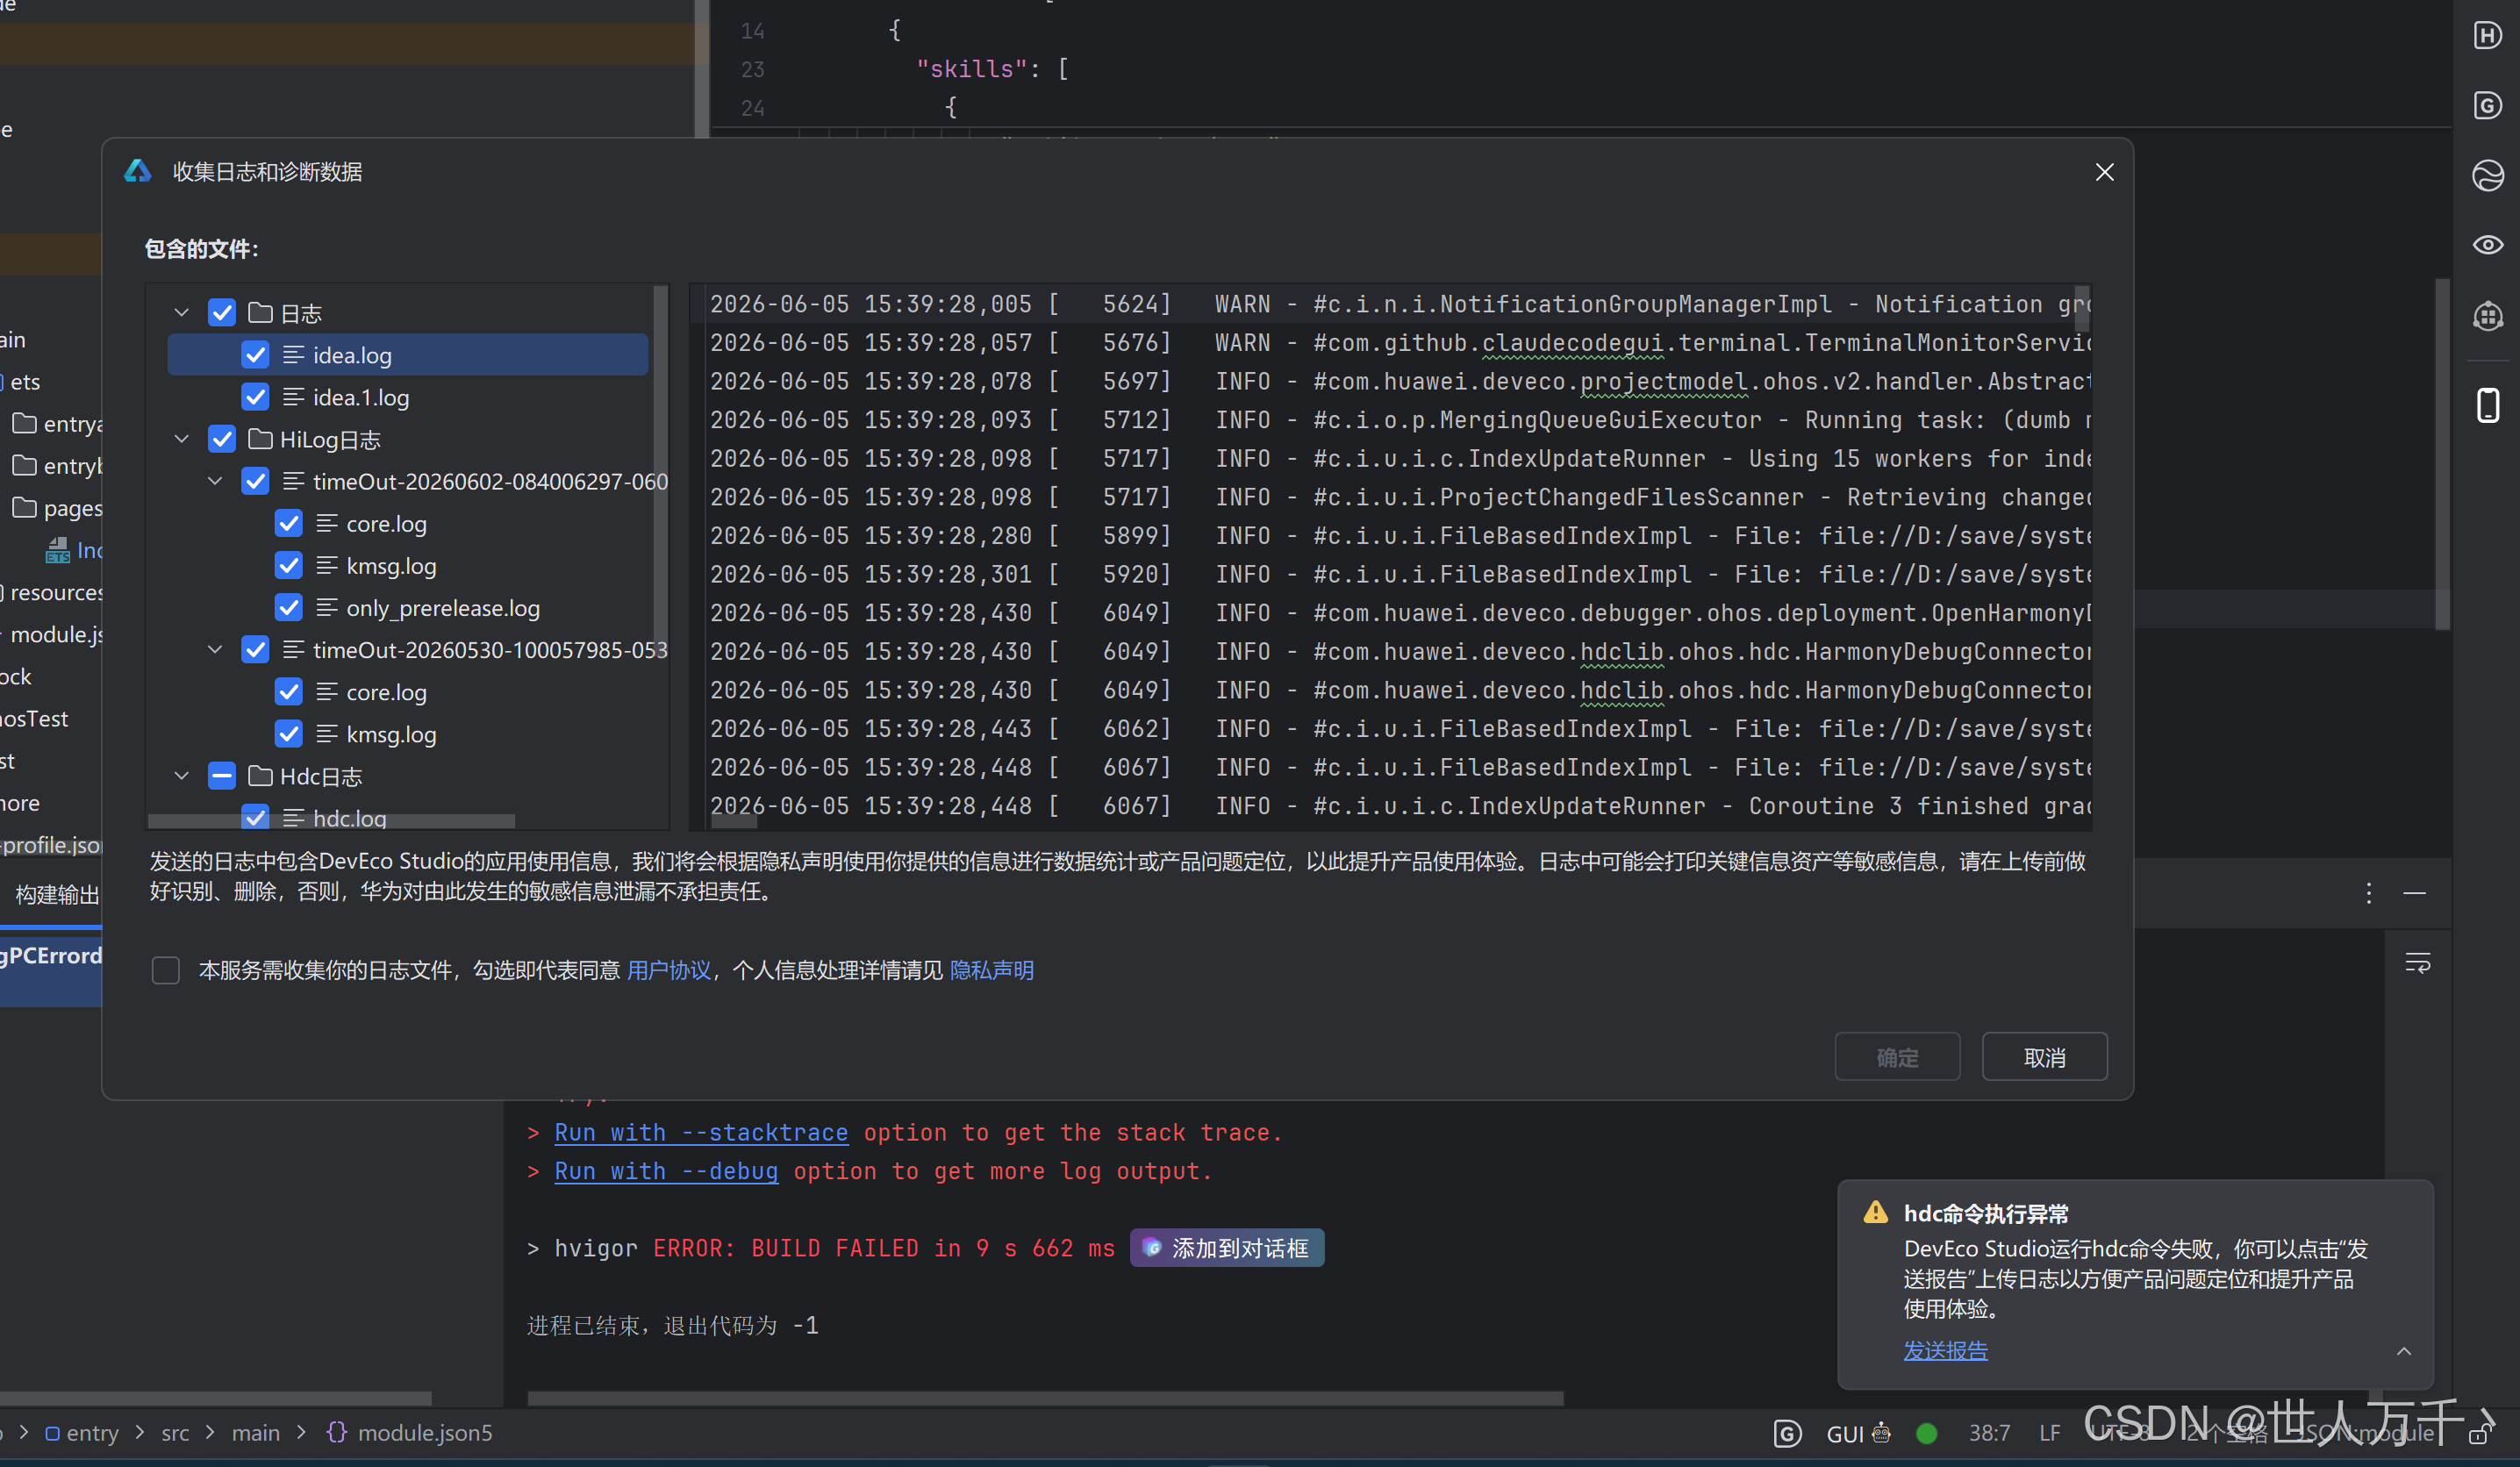The height and width of the screenshot is (1467, 2520).
Task: Click the main breadcrumb item
Action: [256, 1433]
